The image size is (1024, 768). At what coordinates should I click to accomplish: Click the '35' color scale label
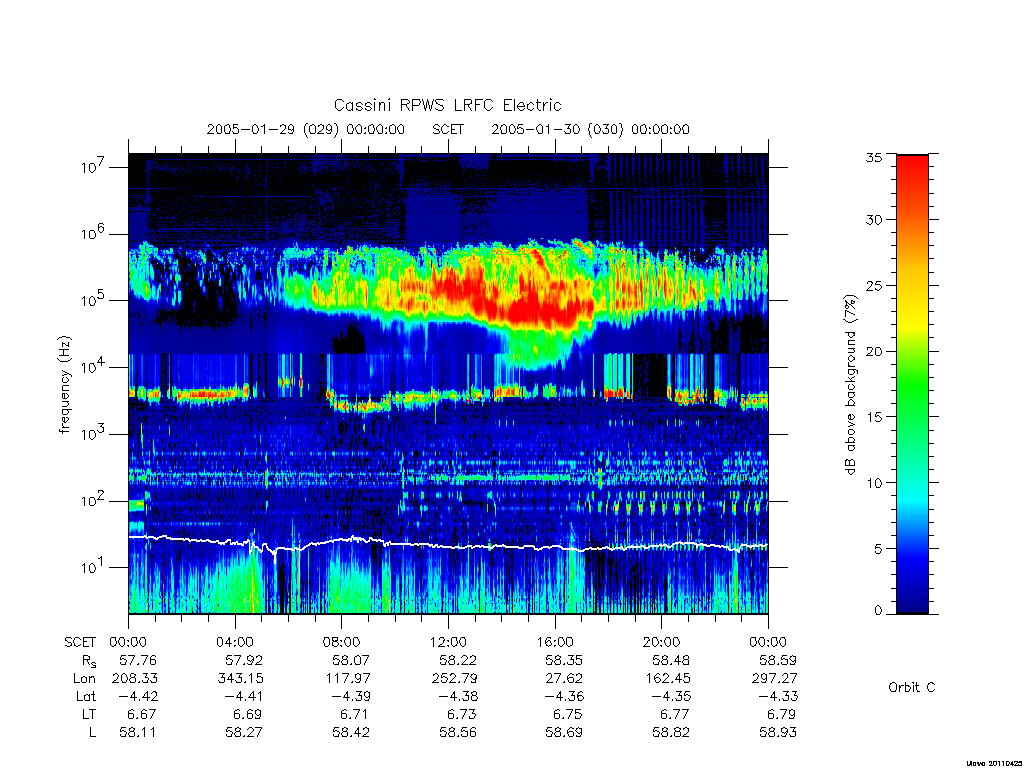(x=874, y=157)
